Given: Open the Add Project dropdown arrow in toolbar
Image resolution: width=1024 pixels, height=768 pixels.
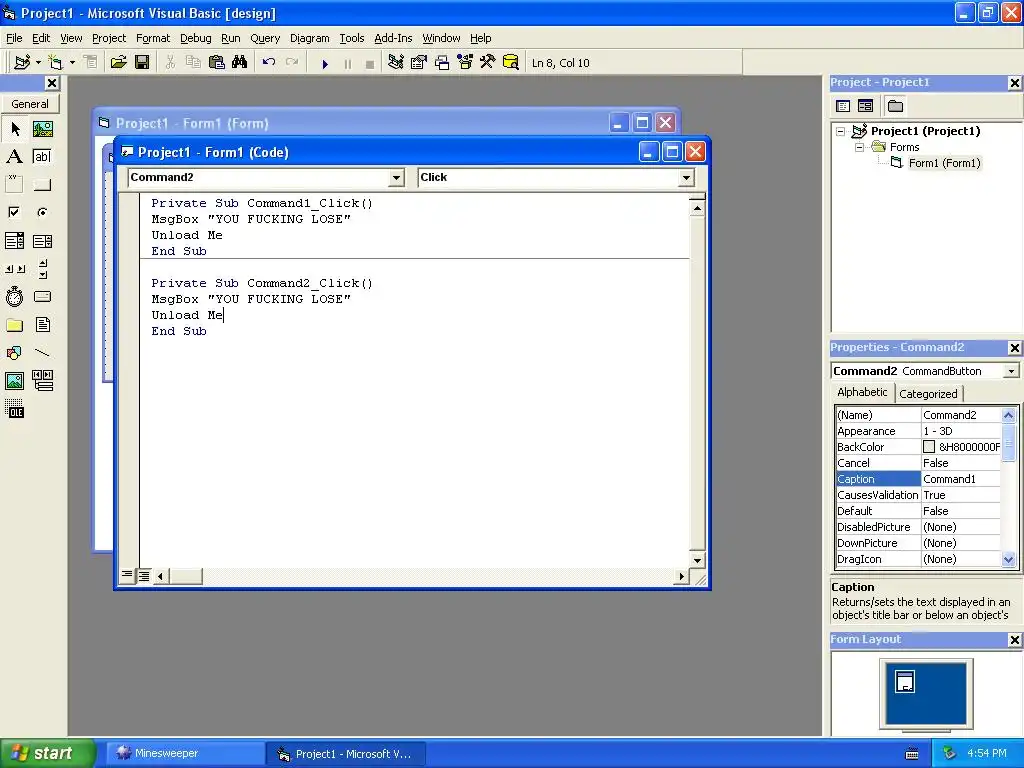Looking at the screenshot, I should click(x=38, y=63).
